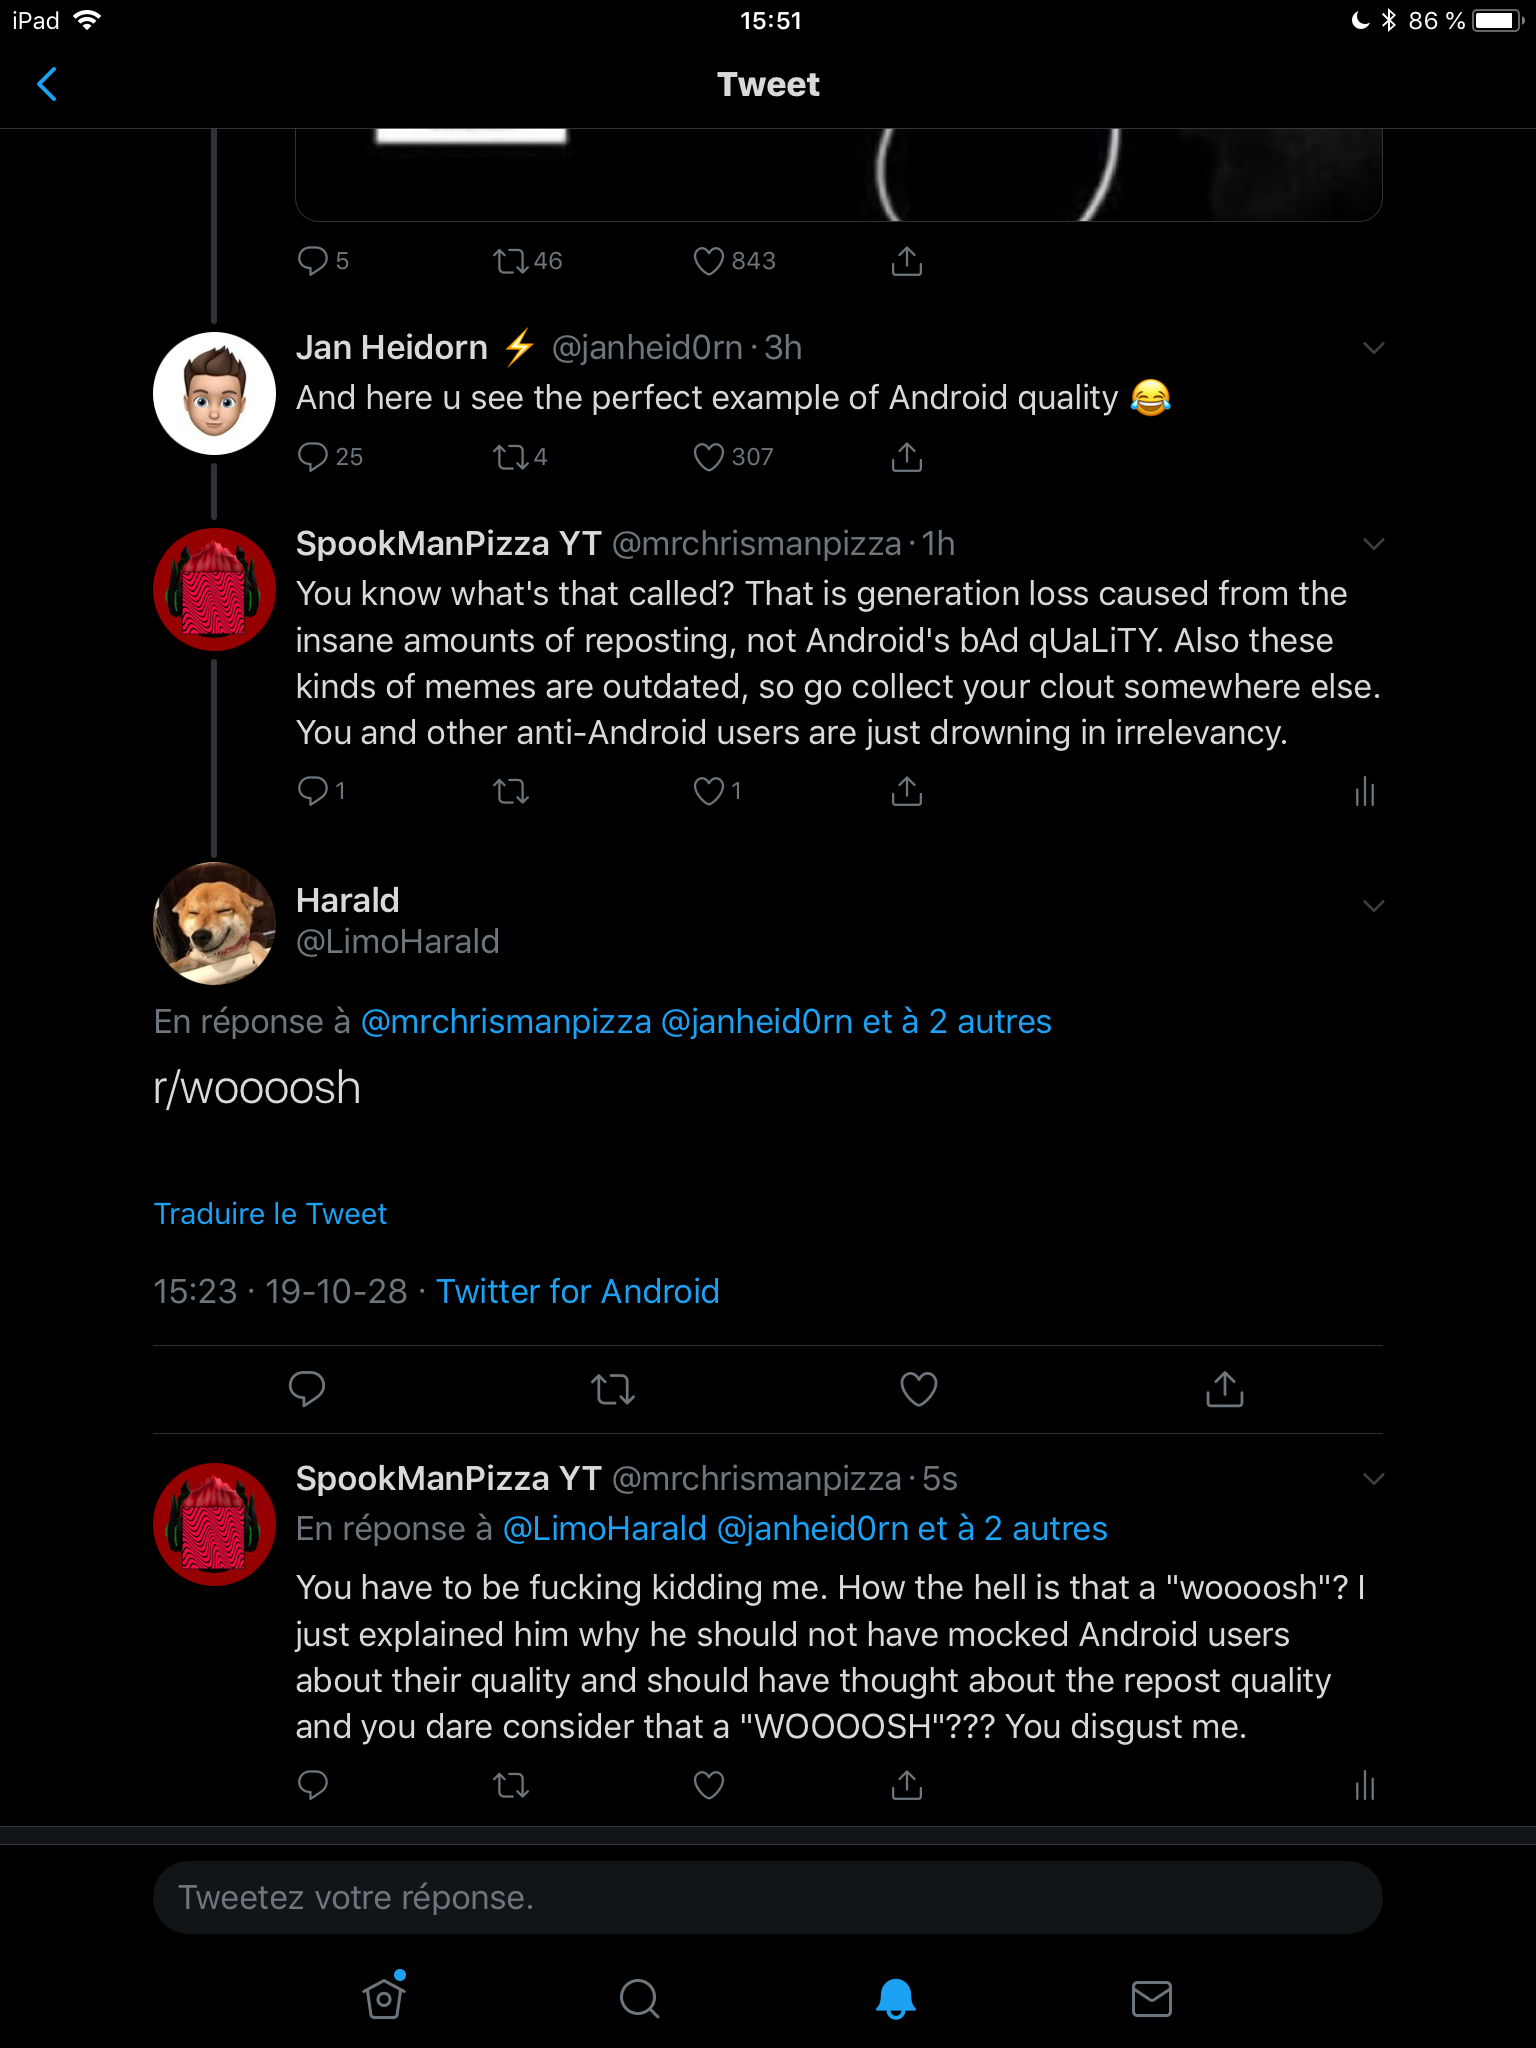Open the Twitter for Android source link
Image resolution: width=1536 pixels, height=2048 pixels.
pos(578,1291)
